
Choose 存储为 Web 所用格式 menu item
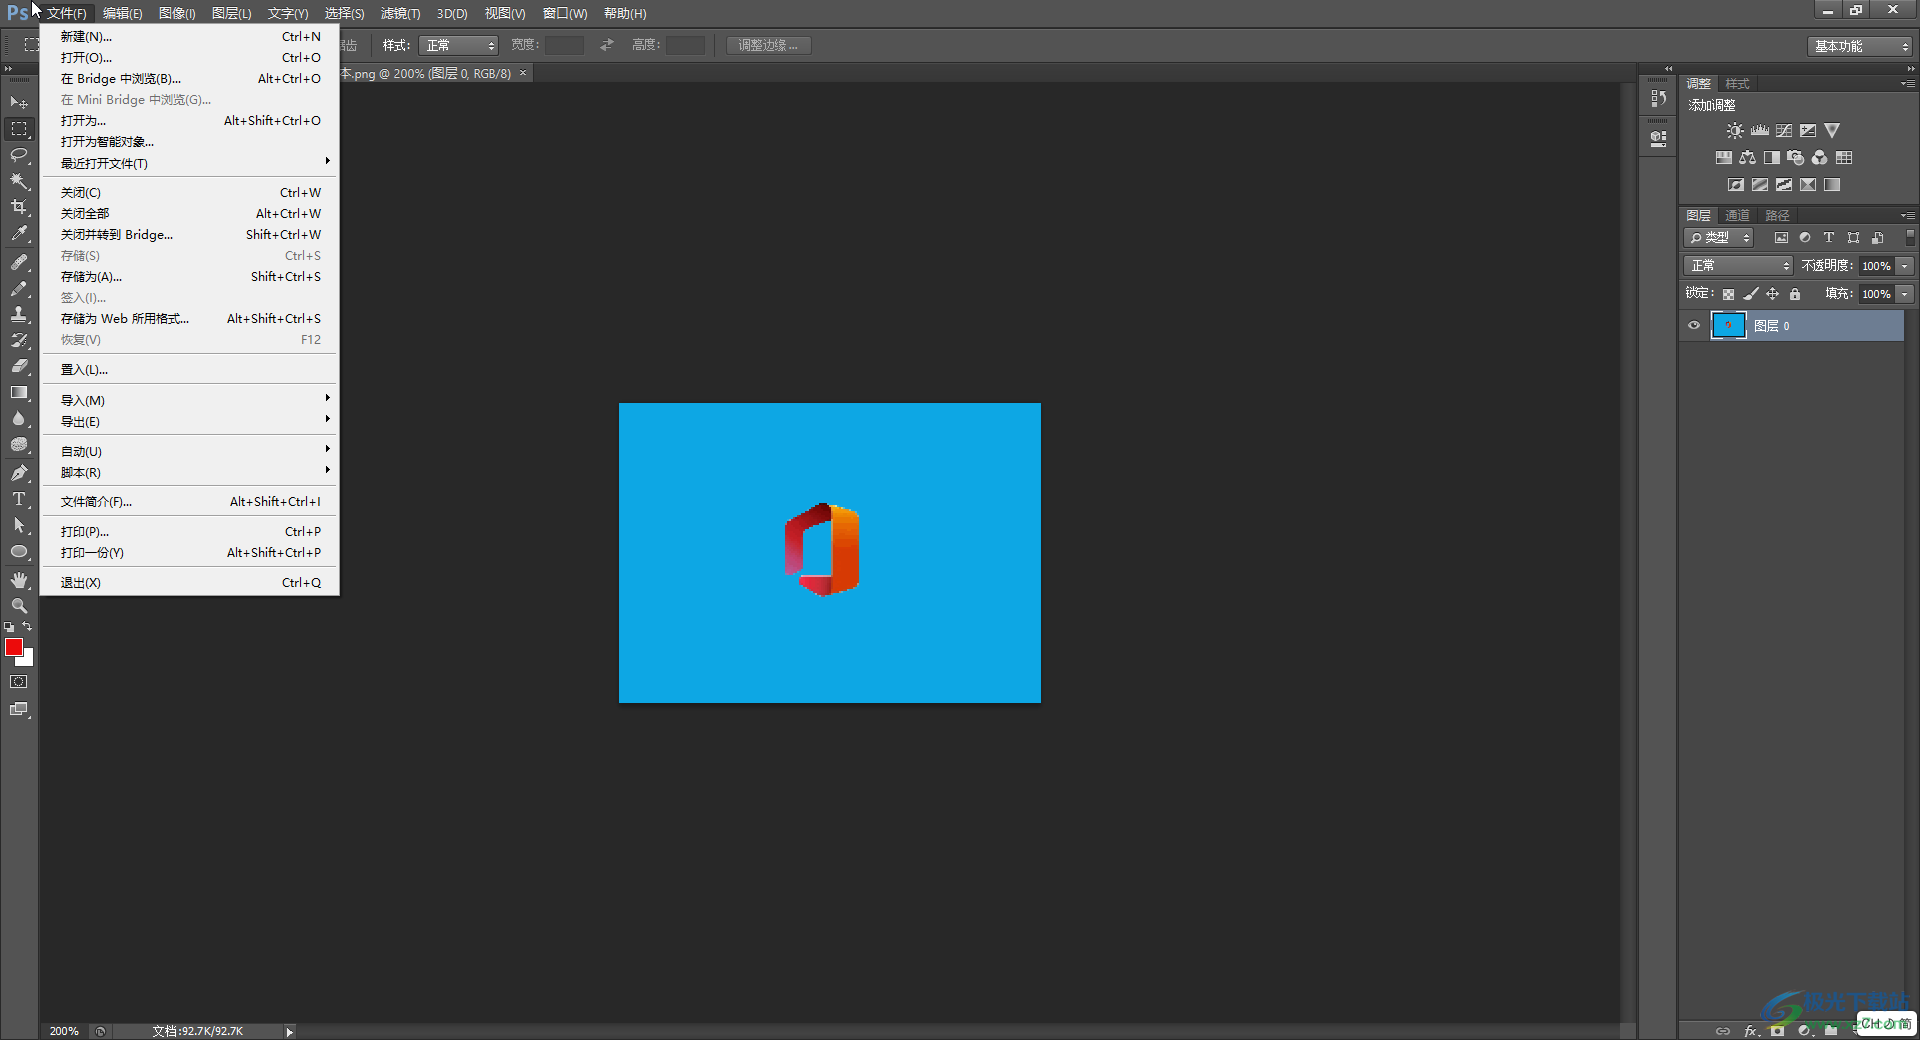[x=190, y=319]
